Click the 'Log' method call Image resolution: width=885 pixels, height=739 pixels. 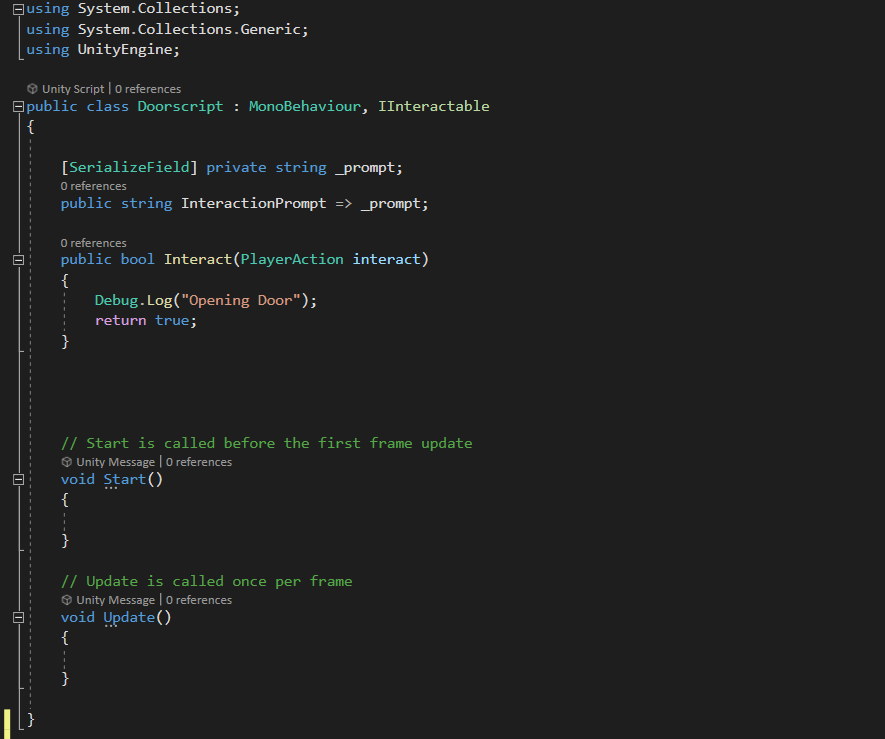[160, 300]
